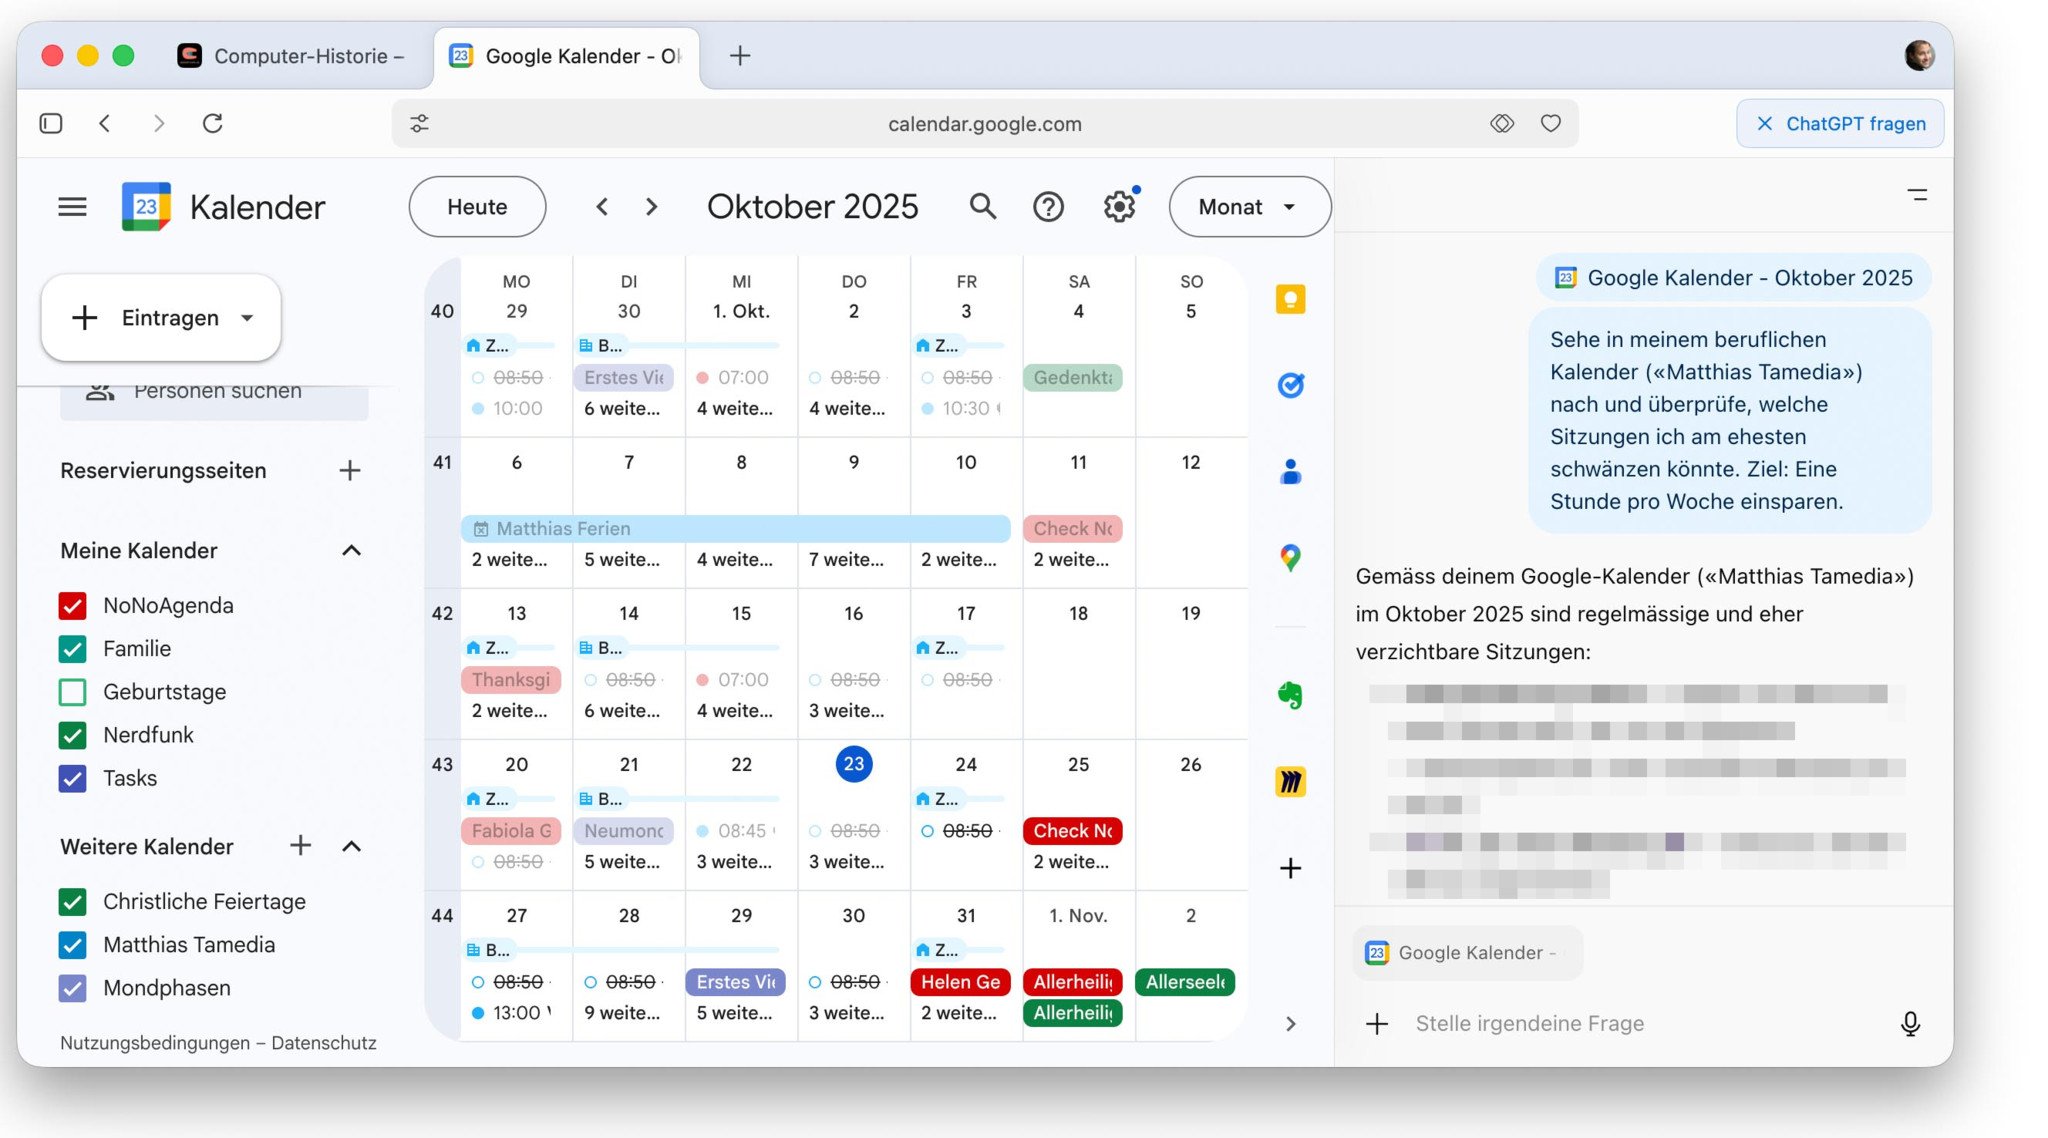2048x1138 pixels.
Task: Jump to today with the Heute button
Action: click(476, 206)
